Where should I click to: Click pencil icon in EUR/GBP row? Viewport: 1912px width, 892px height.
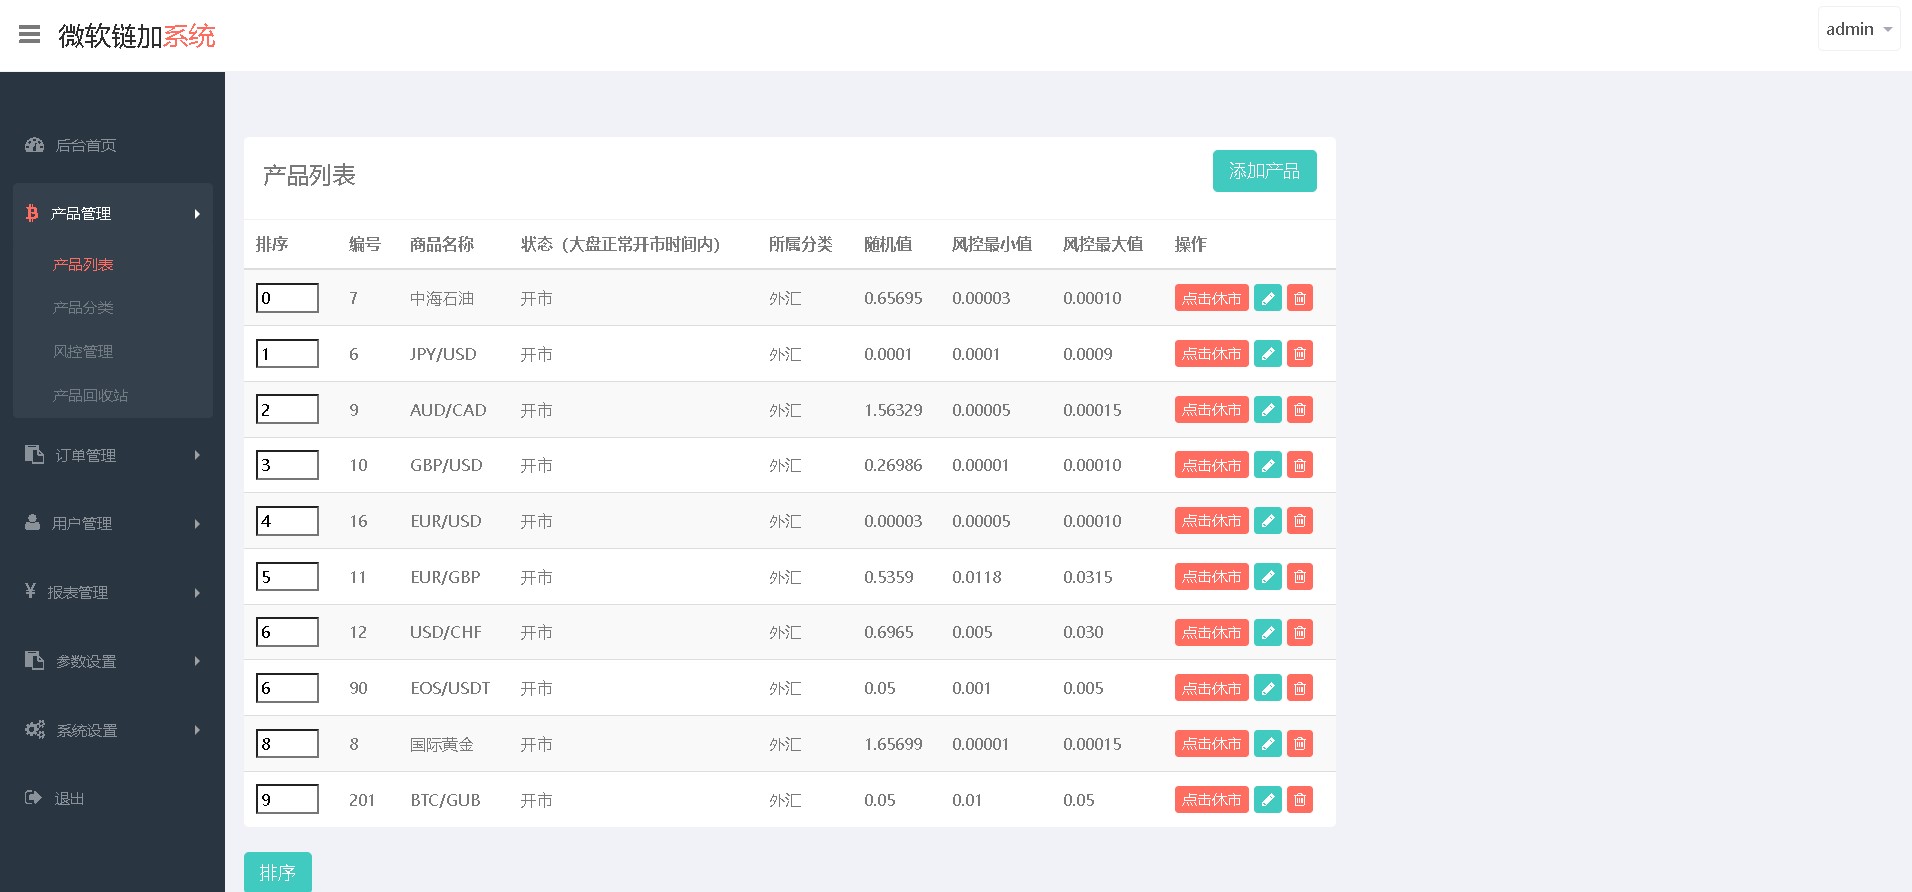point(1267,577)
